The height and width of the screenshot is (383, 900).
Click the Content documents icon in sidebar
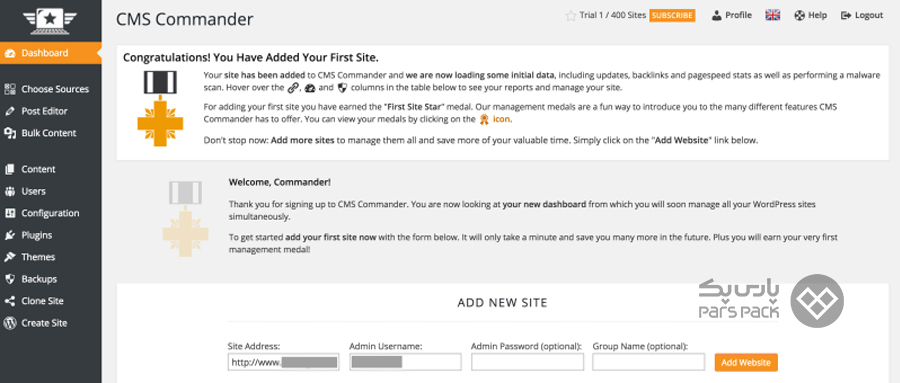(x=10, y=169)
